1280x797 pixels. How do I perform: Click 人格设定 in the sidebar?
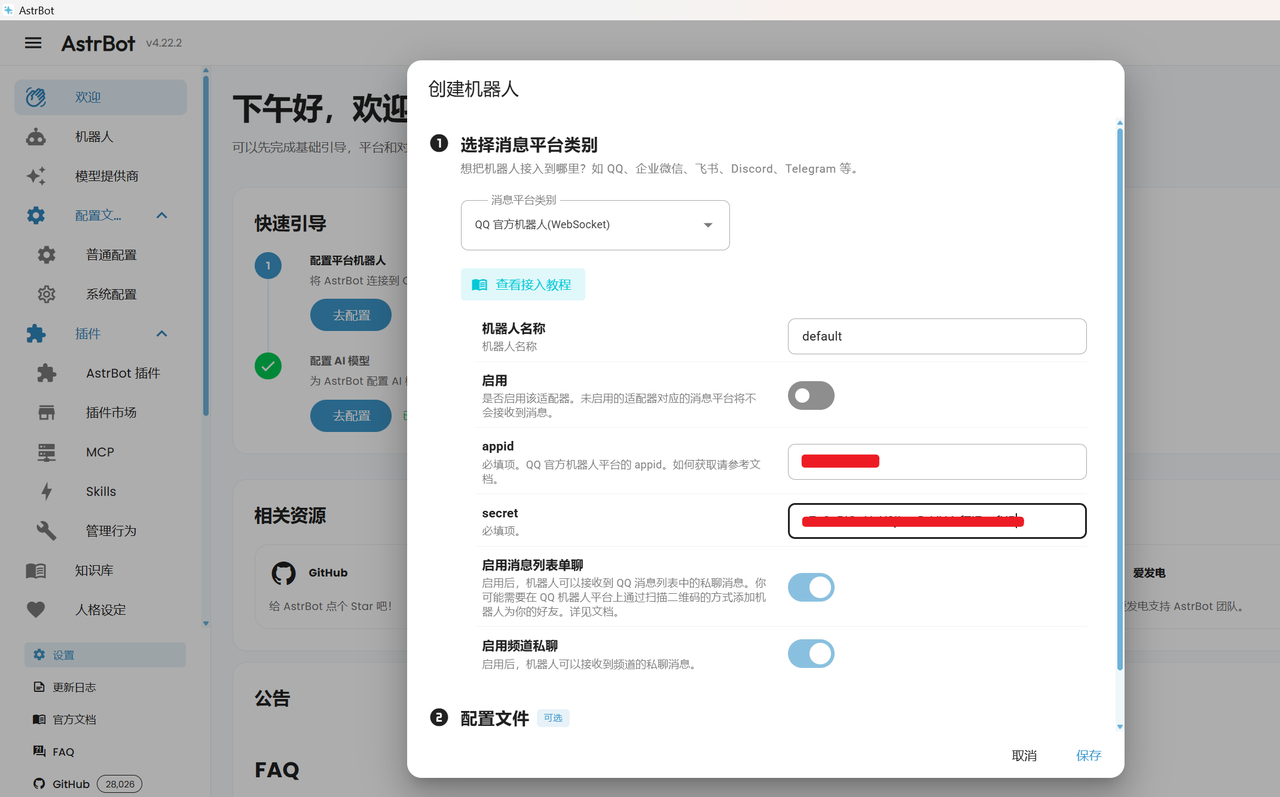101,610
